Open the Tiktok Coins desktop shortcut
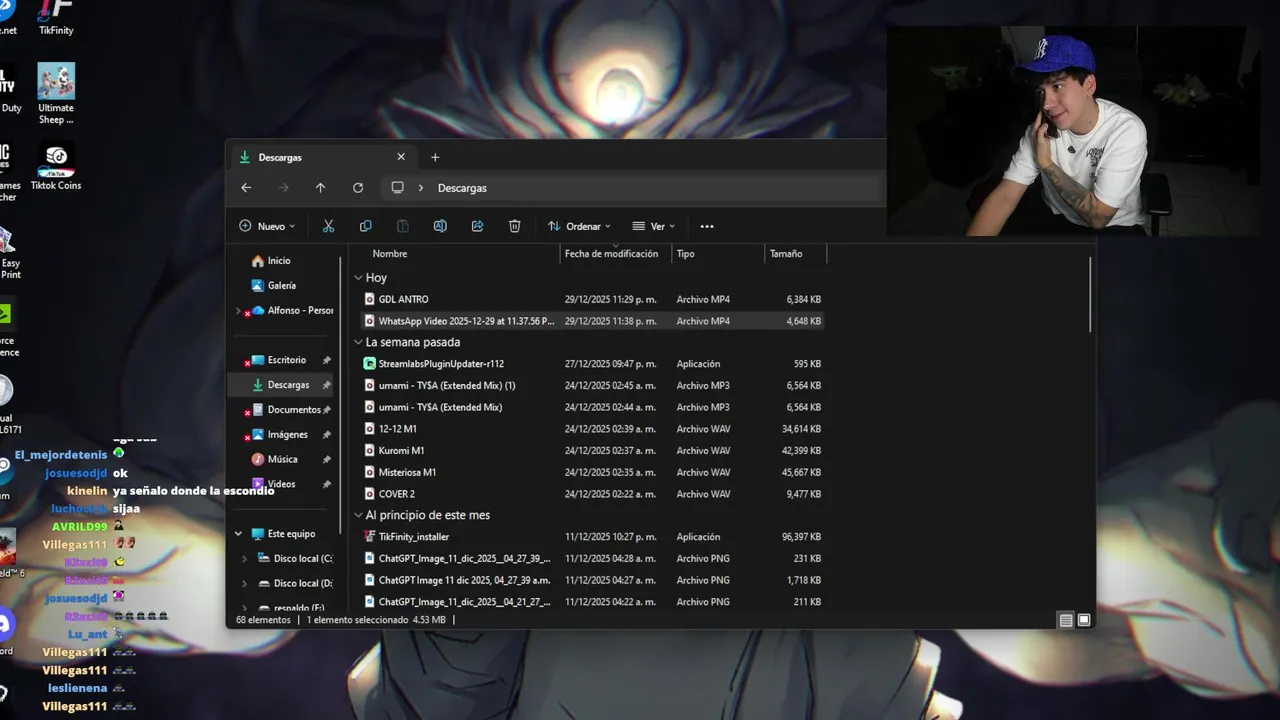Screen dimensions: 1280x720 pyautogui.click(x=56, y=166)
